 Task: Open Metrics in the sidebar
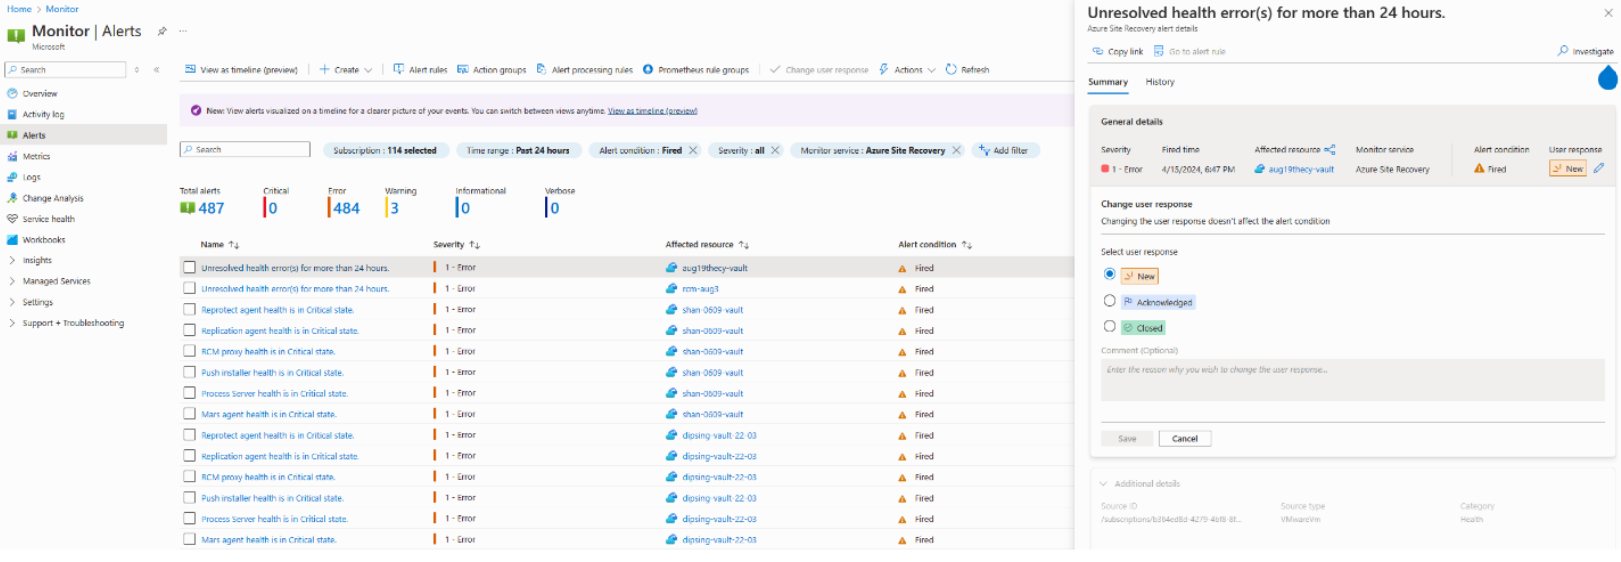[36, 157]
